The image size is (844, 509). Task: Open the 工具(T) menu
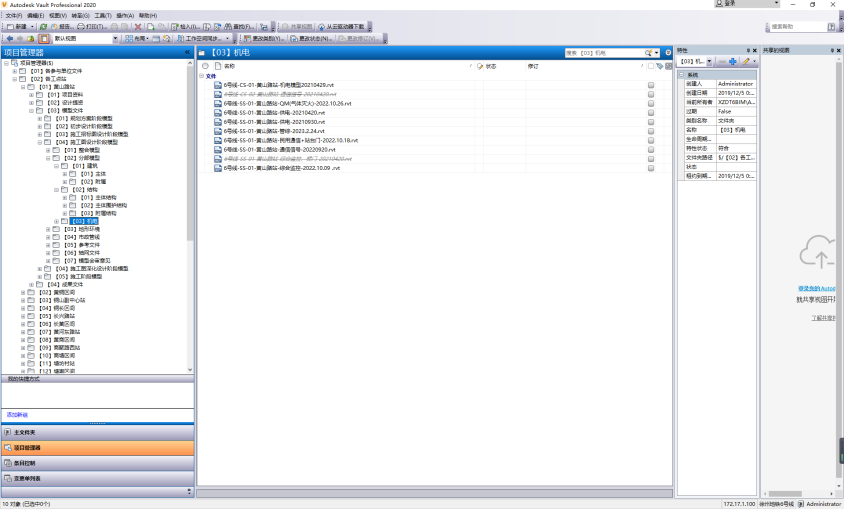[x=103, y=16]
